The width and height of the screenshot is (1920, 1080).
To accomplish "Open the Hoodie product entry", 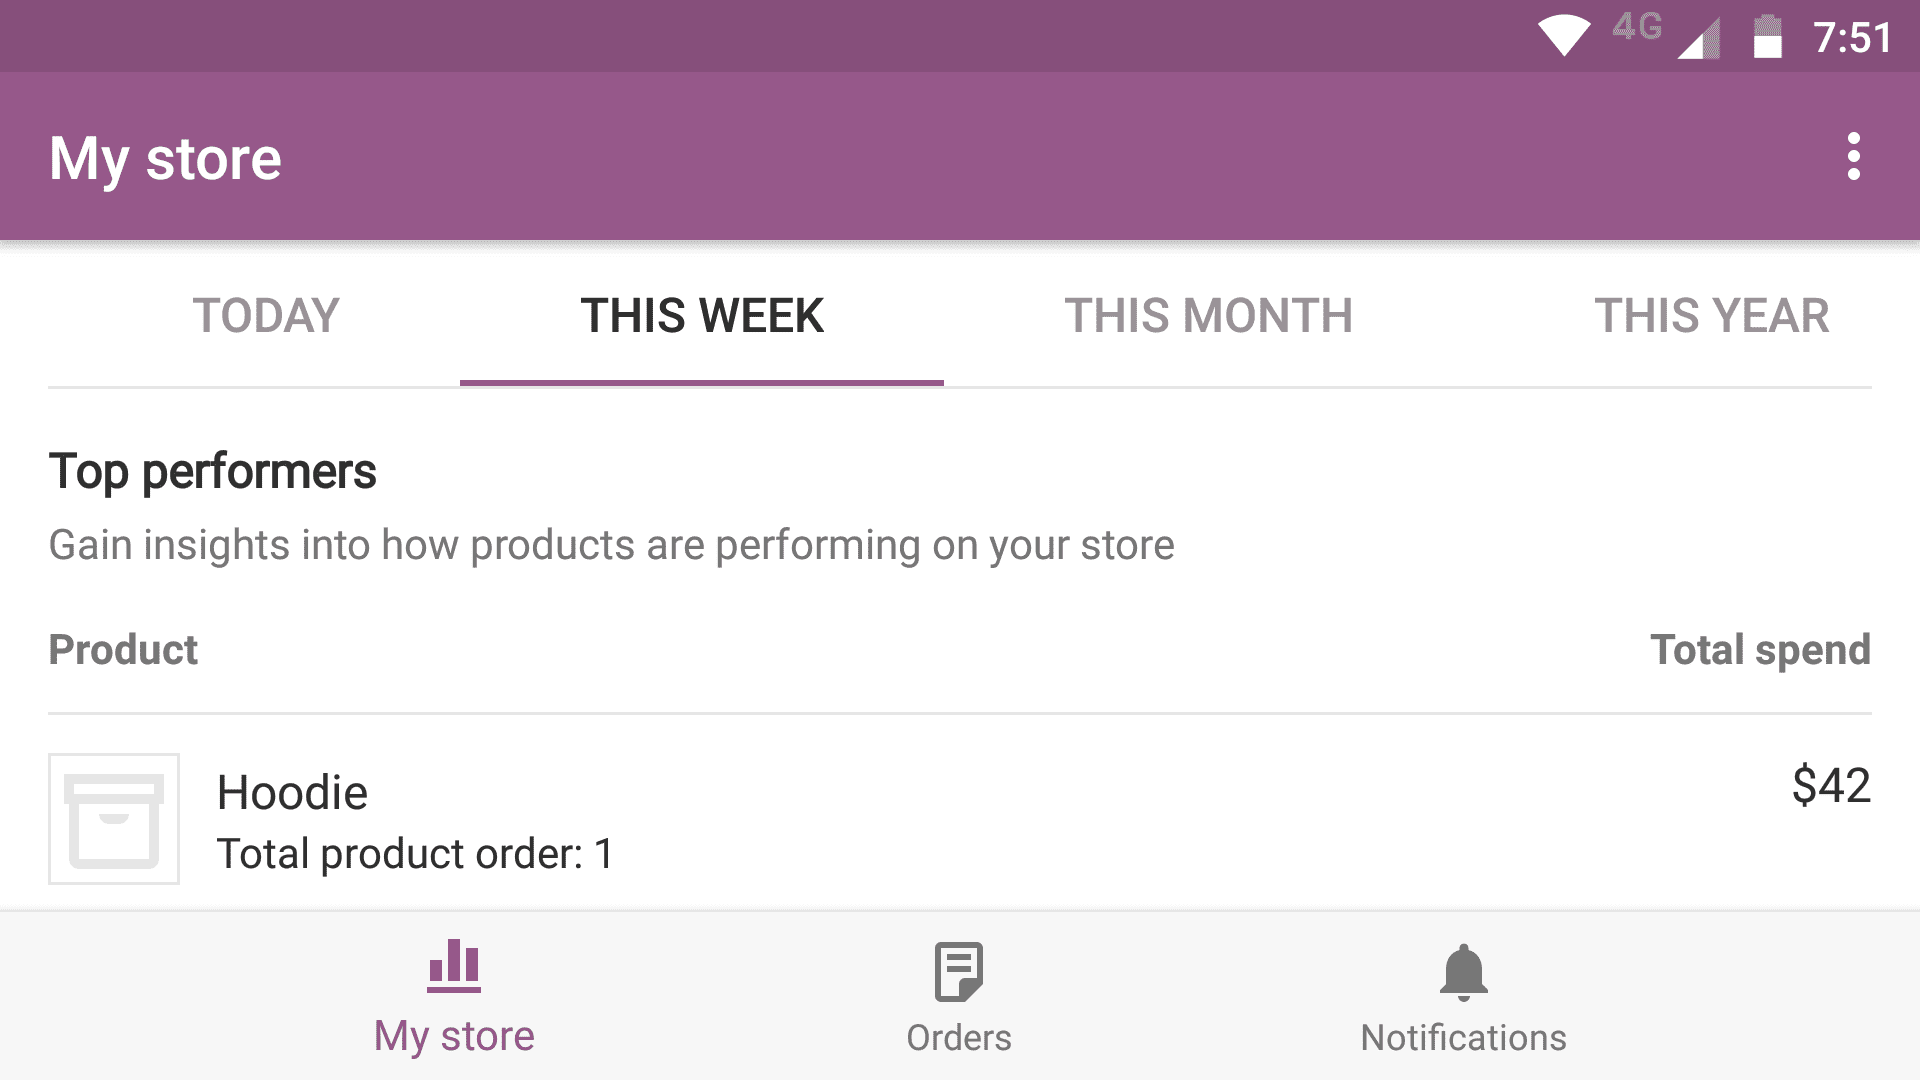I will (x=292, y=793).
